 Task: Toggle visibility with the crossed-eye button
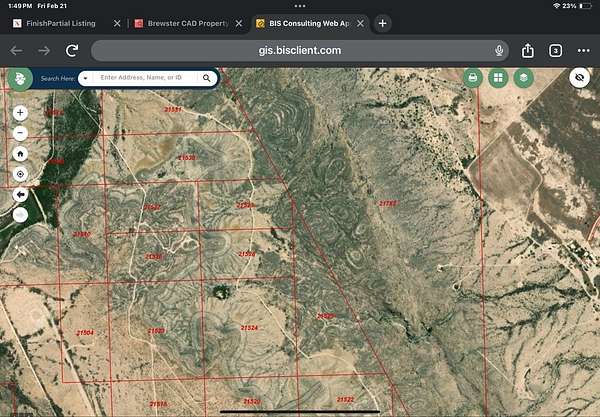(579, 77)
